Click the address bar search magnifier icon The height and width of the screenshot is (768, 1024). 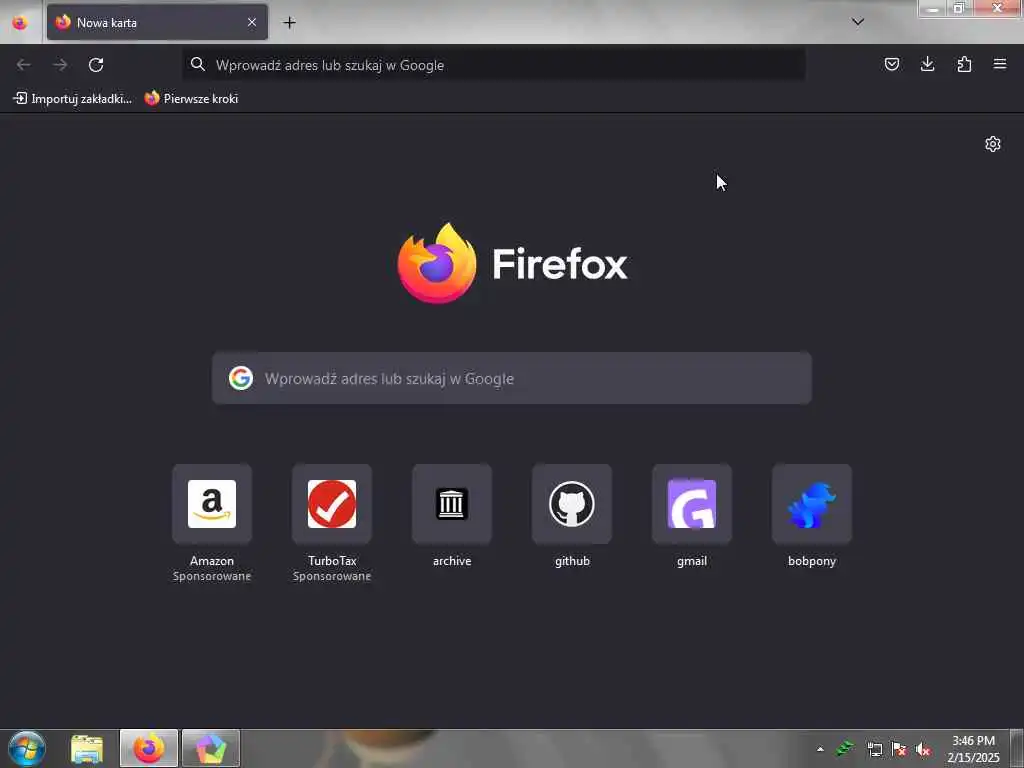198,64
